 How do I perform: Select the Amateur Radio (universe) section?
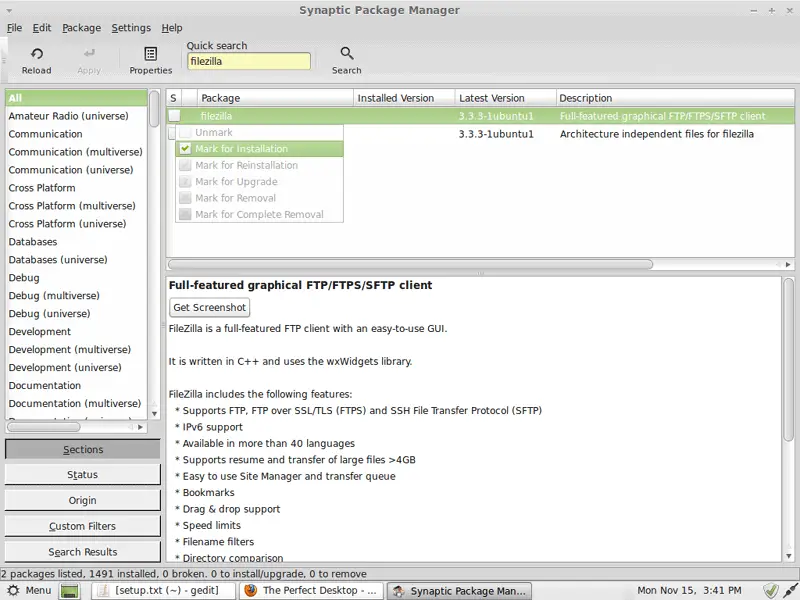(x=77, y=116)
